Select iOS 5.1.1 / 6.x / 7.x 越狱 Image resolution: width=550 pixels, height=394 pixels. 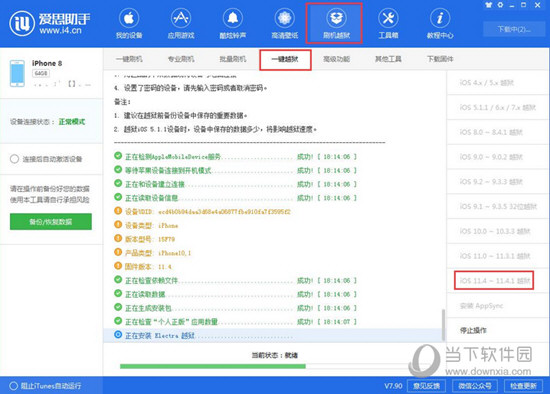coord(498,107)
